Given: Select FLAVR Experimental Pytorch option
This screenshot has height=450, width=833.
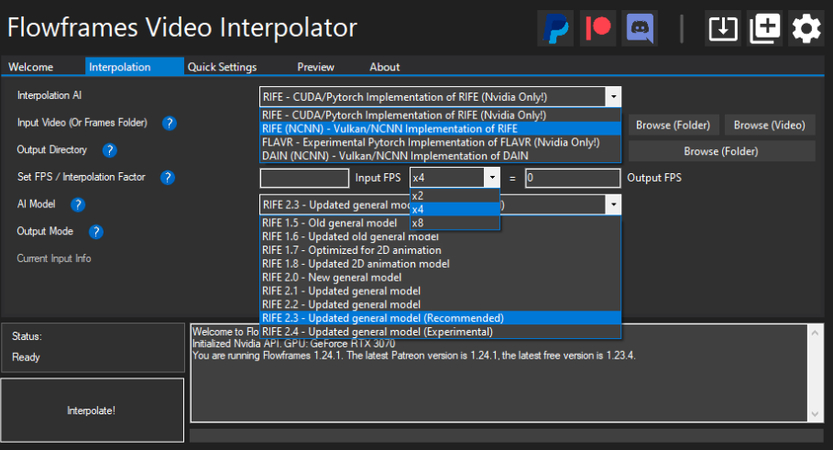Looking at the screenshot, I should pyautogui.click(x=440, y=142).
